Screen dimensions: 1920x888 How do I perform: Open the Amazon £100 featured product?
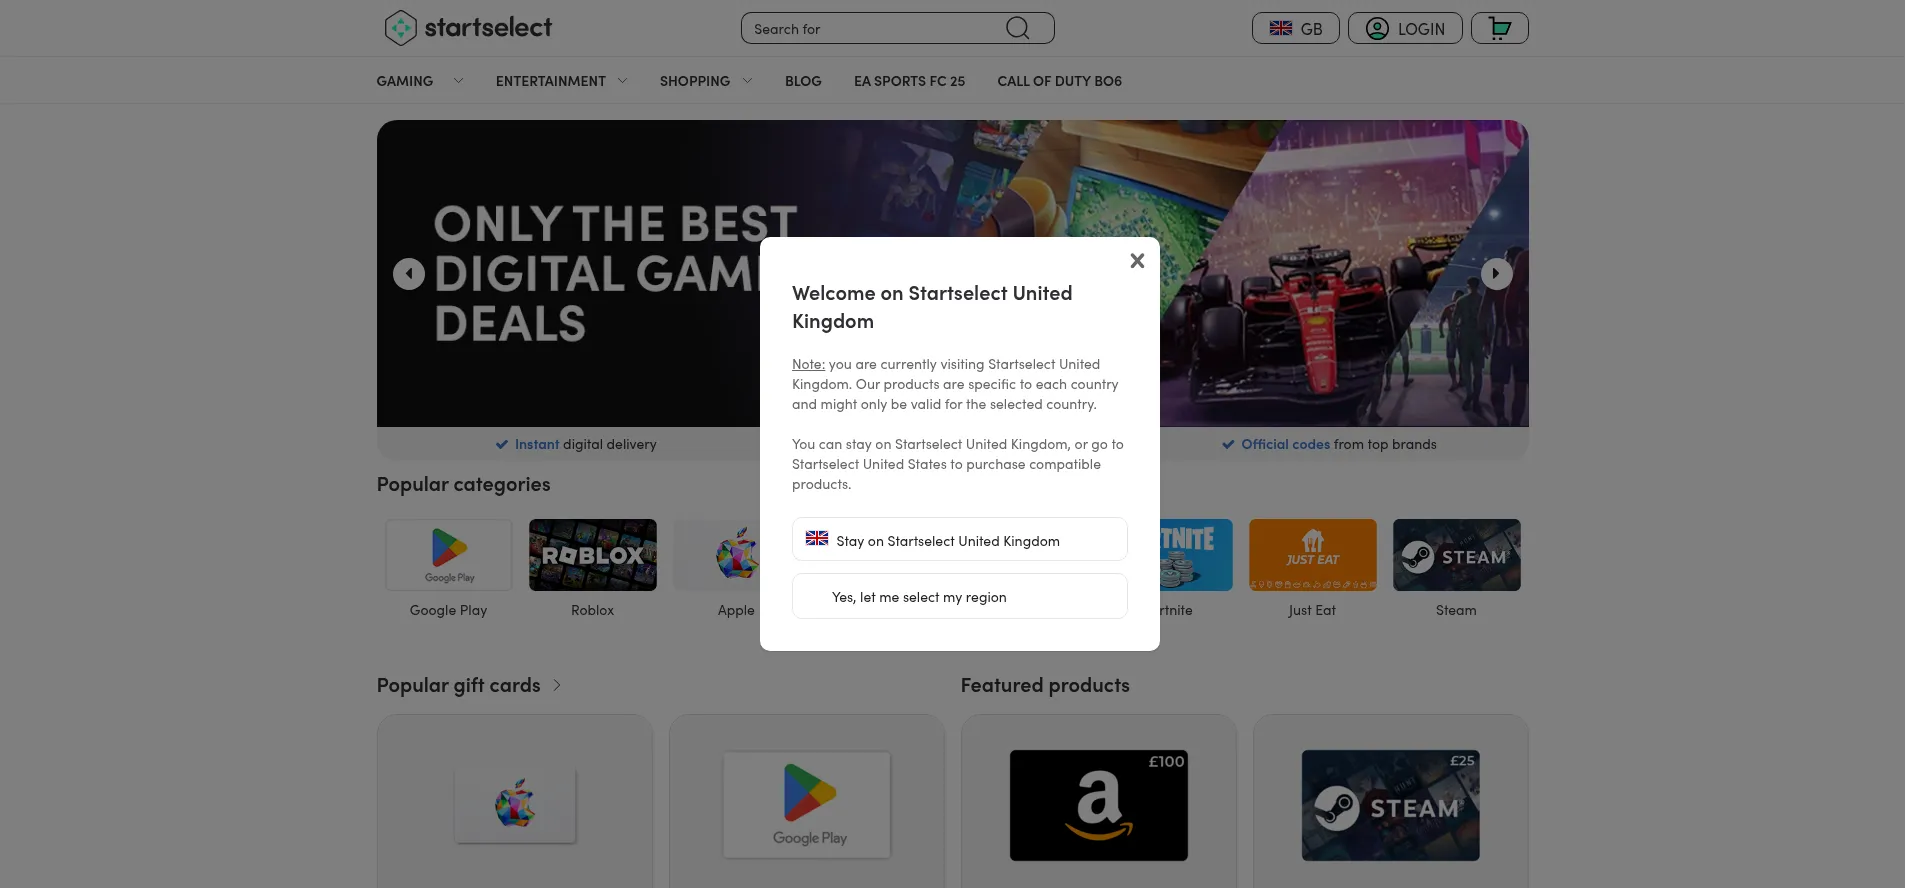(1099, 801)
